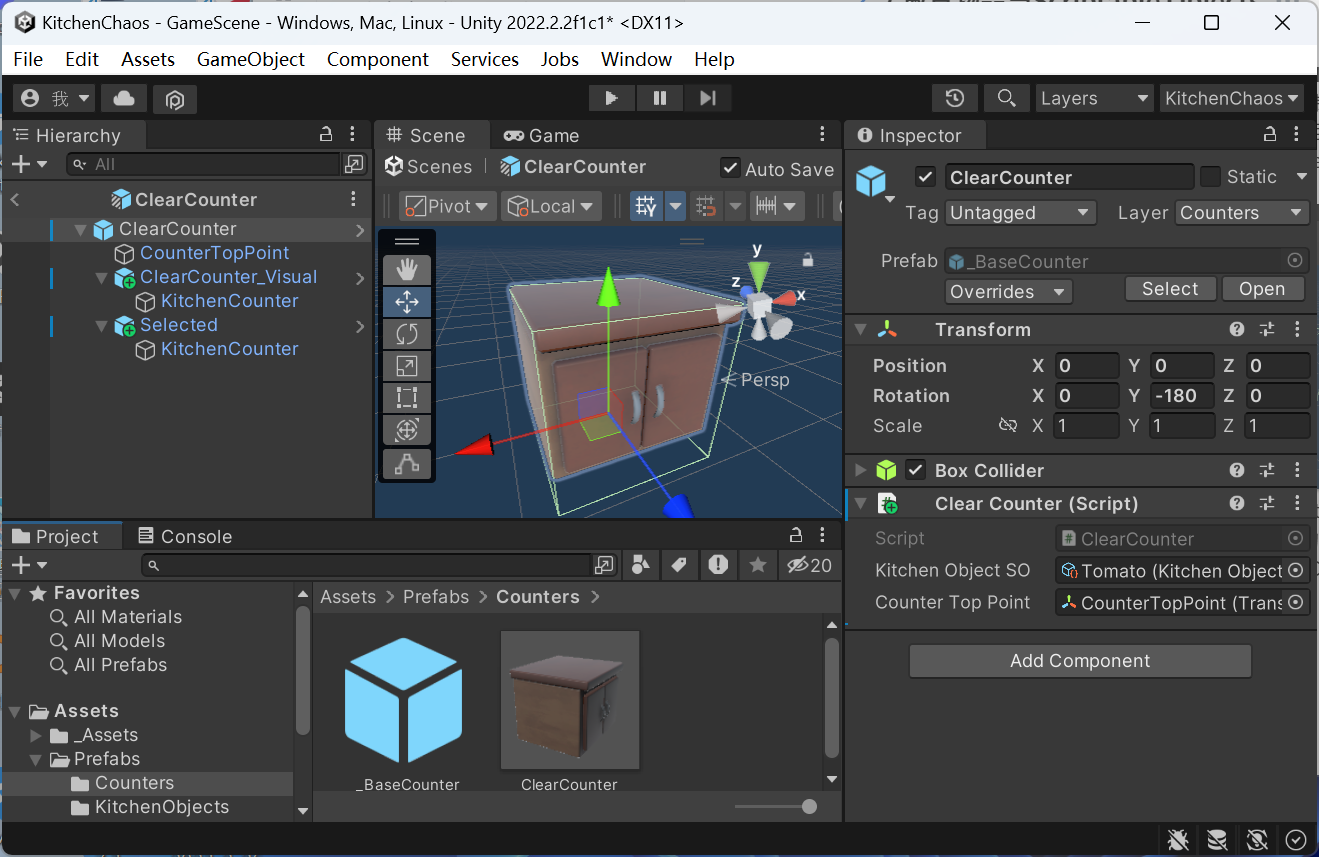
Task: Open the Search window from the top toolbar
Action: coord(1006,97)
